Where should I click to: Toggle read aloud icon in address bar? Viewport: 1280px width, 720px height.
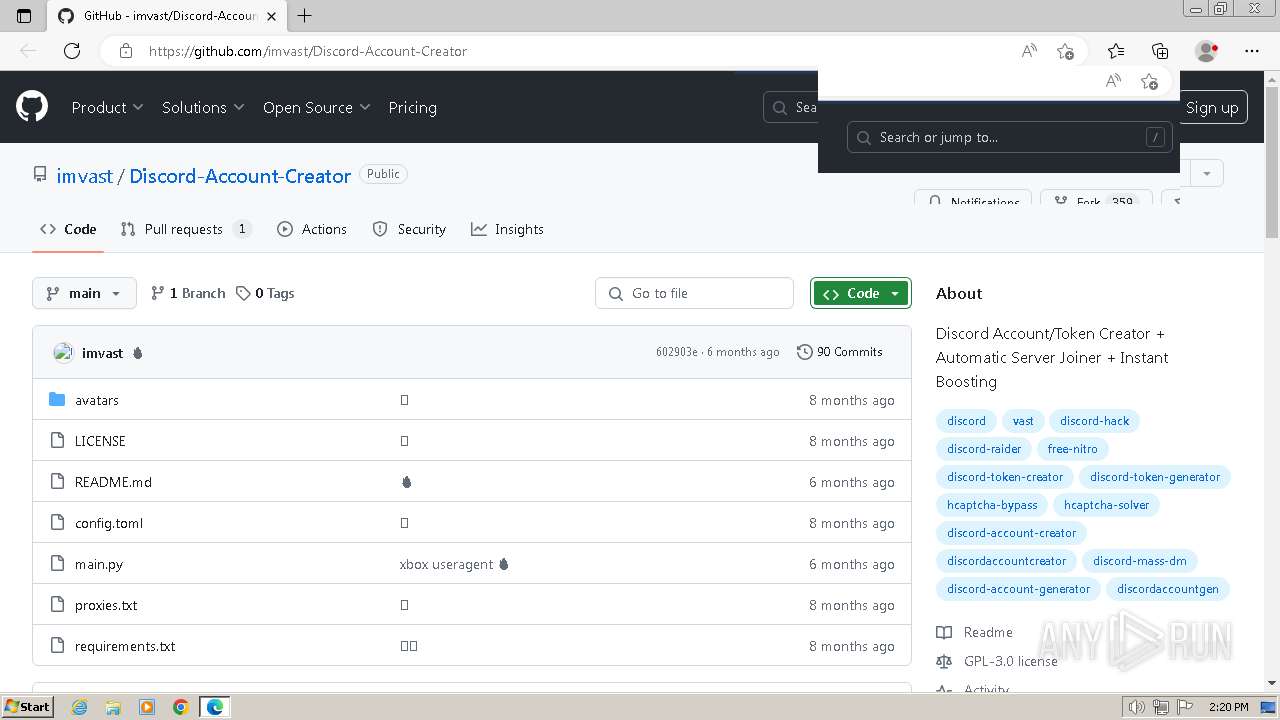[x=1029, y=51]
